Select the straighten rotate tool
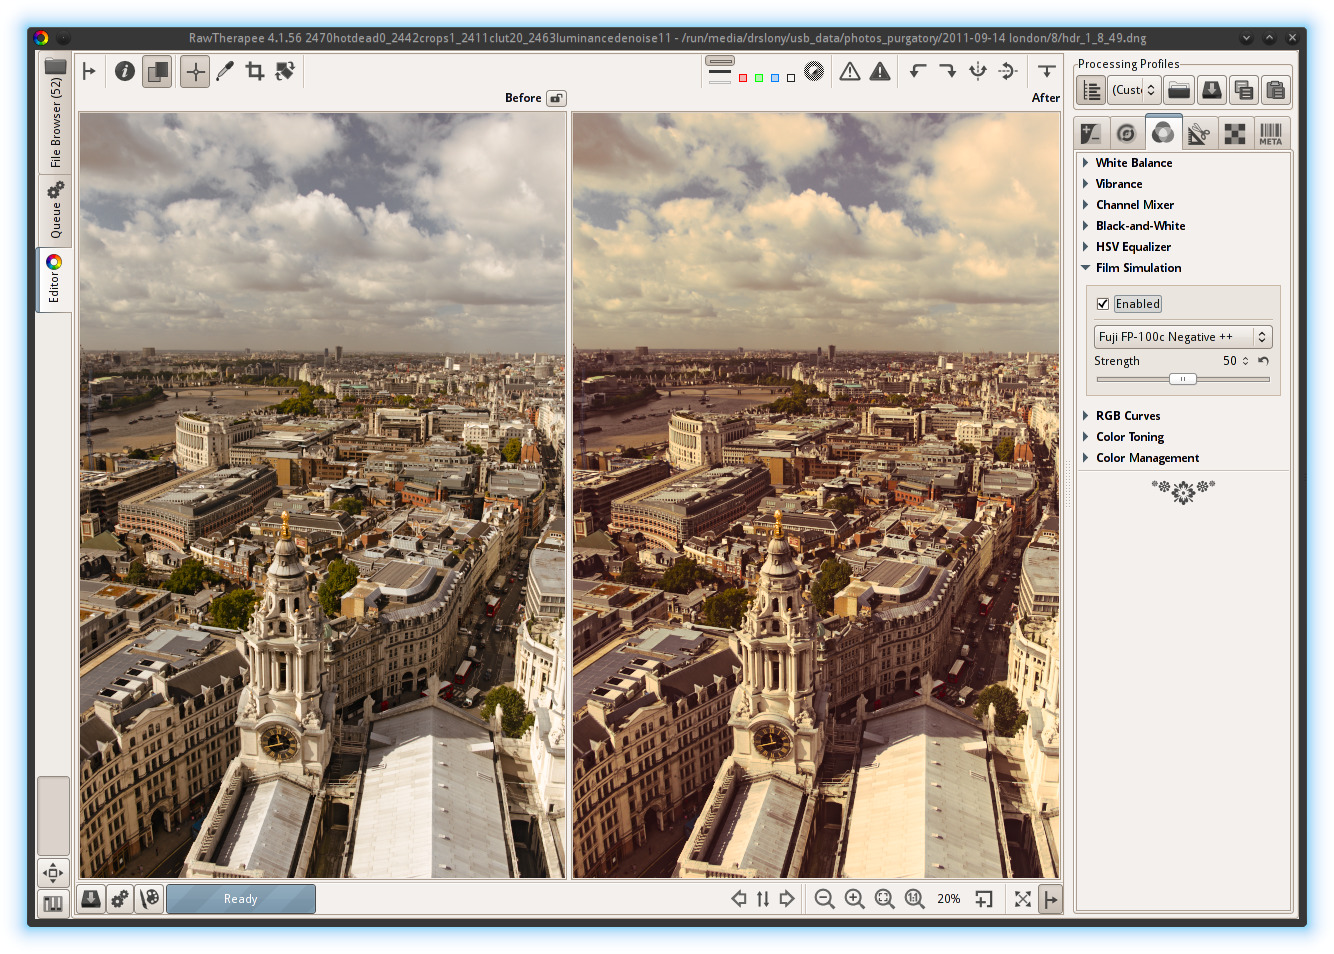The height and width of the screenshot is (954, 1334). click(285, 71)
